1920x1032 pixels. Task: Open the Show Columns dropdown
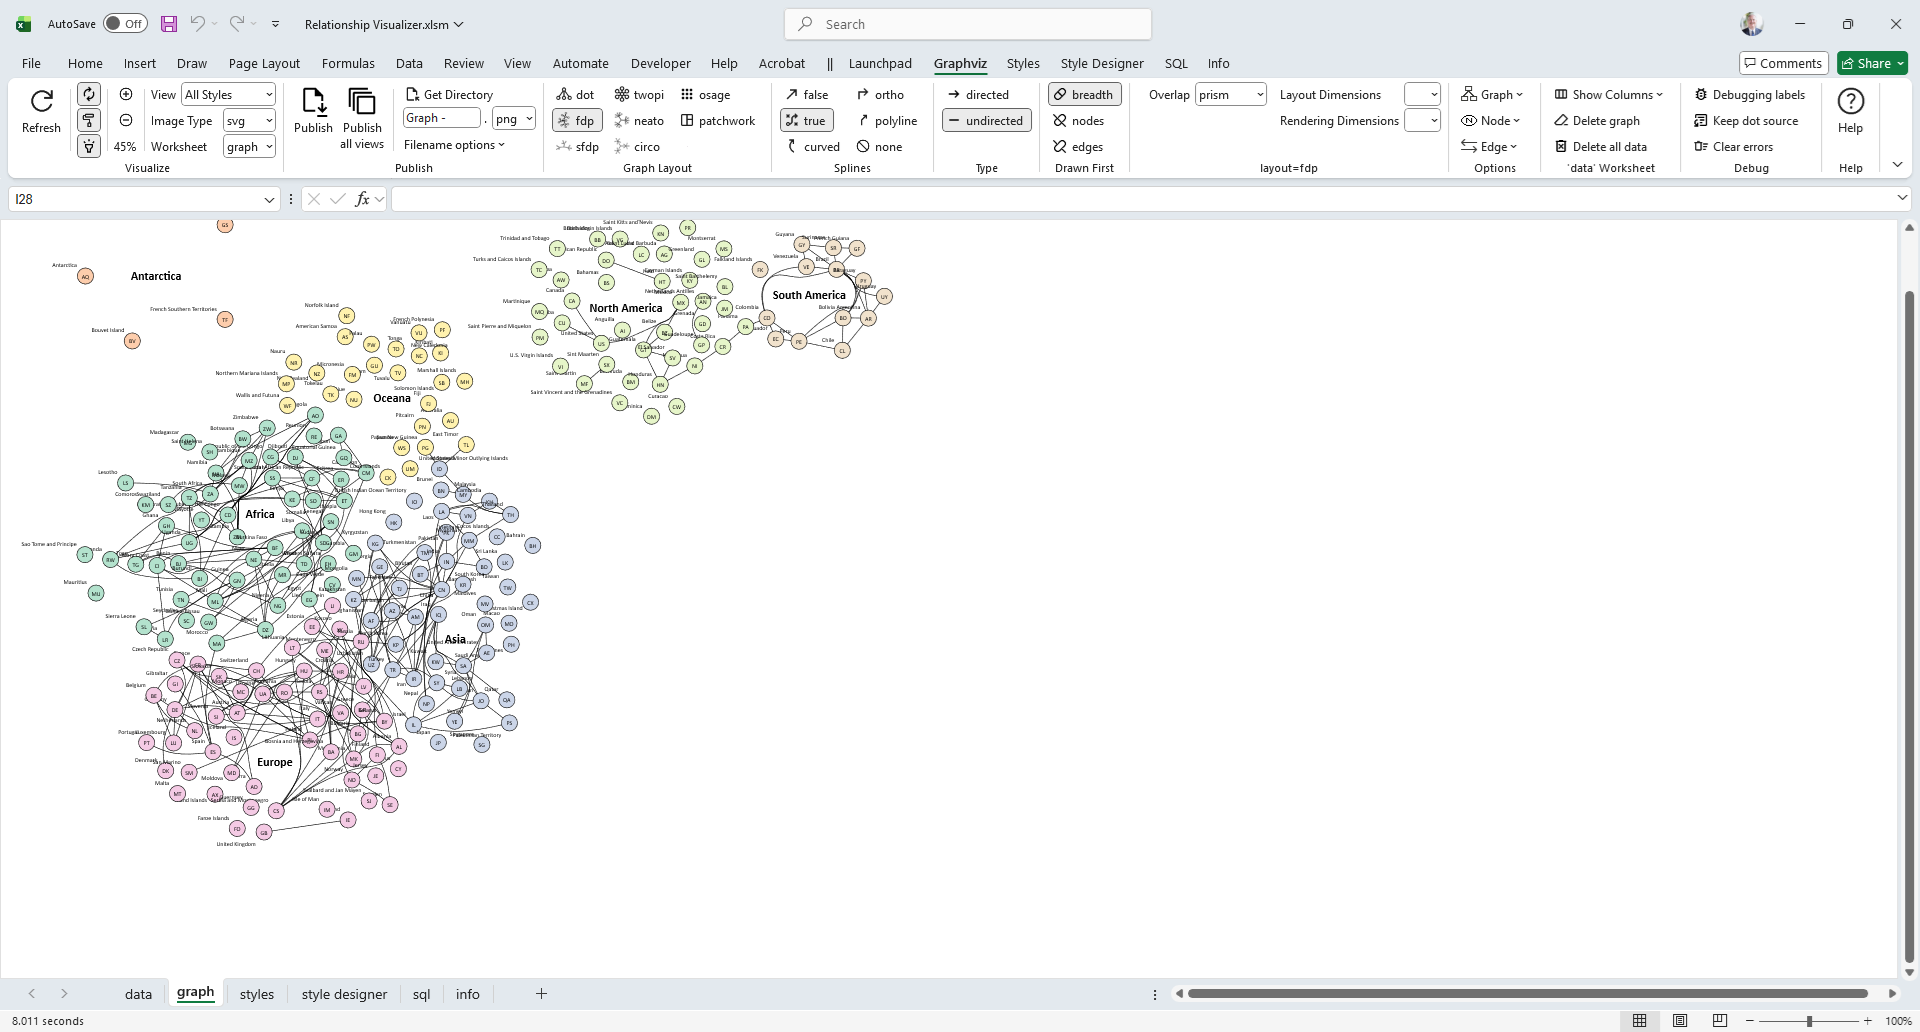point(1609,95)
